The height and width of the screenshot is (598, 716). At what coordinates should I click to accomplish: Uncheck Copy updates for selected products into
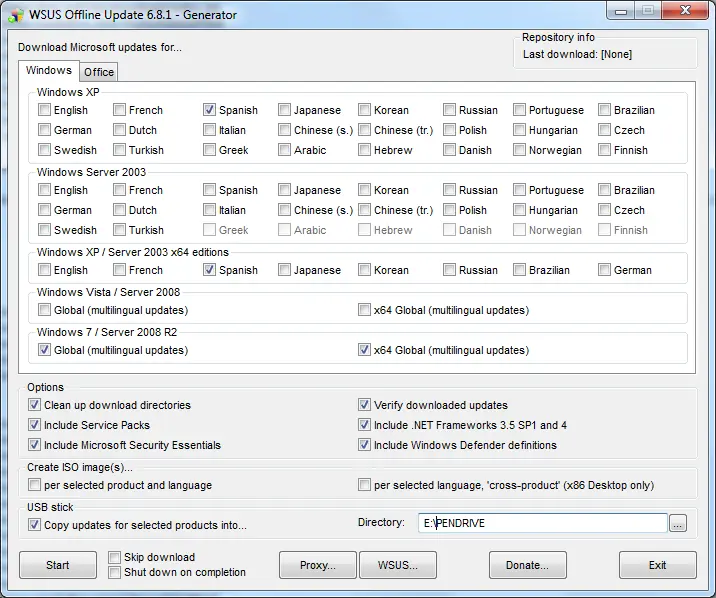tap(34, 525)
